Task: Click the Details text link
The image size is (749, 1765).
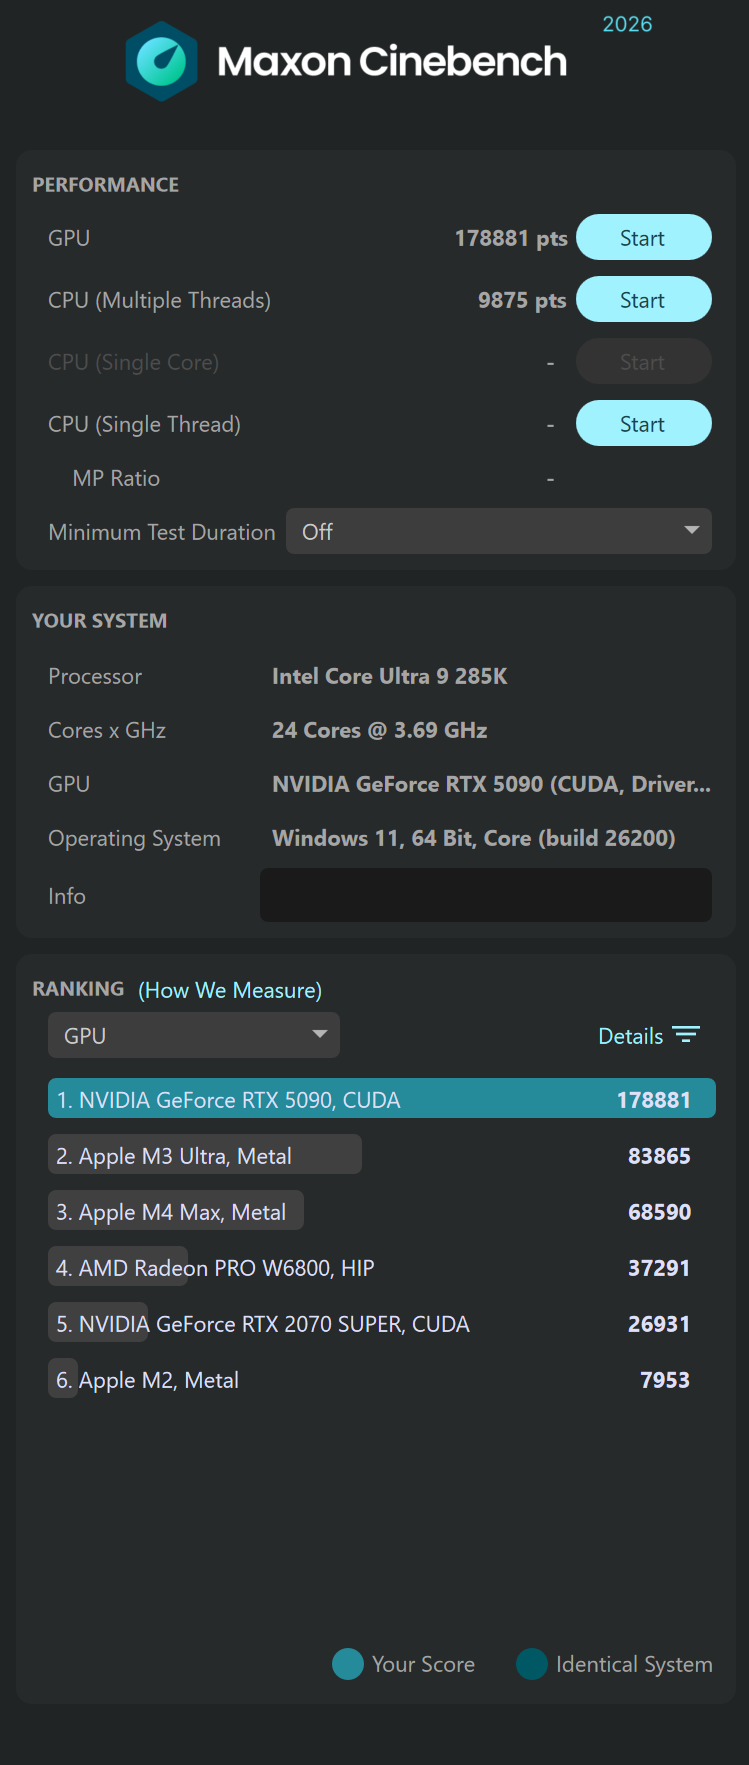Action: (630, 1036)
